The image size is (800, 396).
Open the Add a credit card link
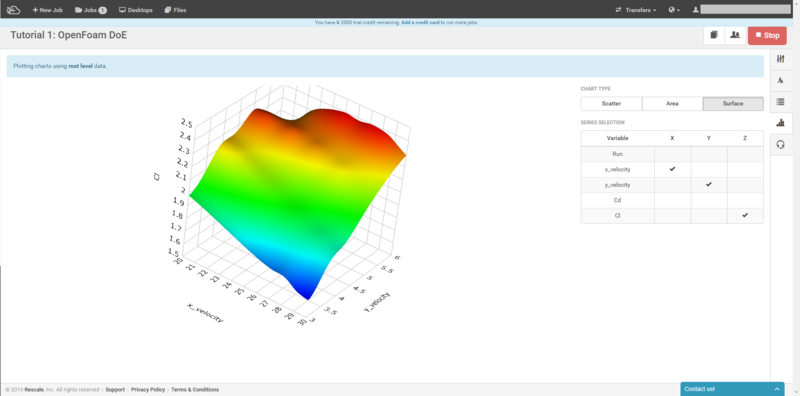pos(420,22)
